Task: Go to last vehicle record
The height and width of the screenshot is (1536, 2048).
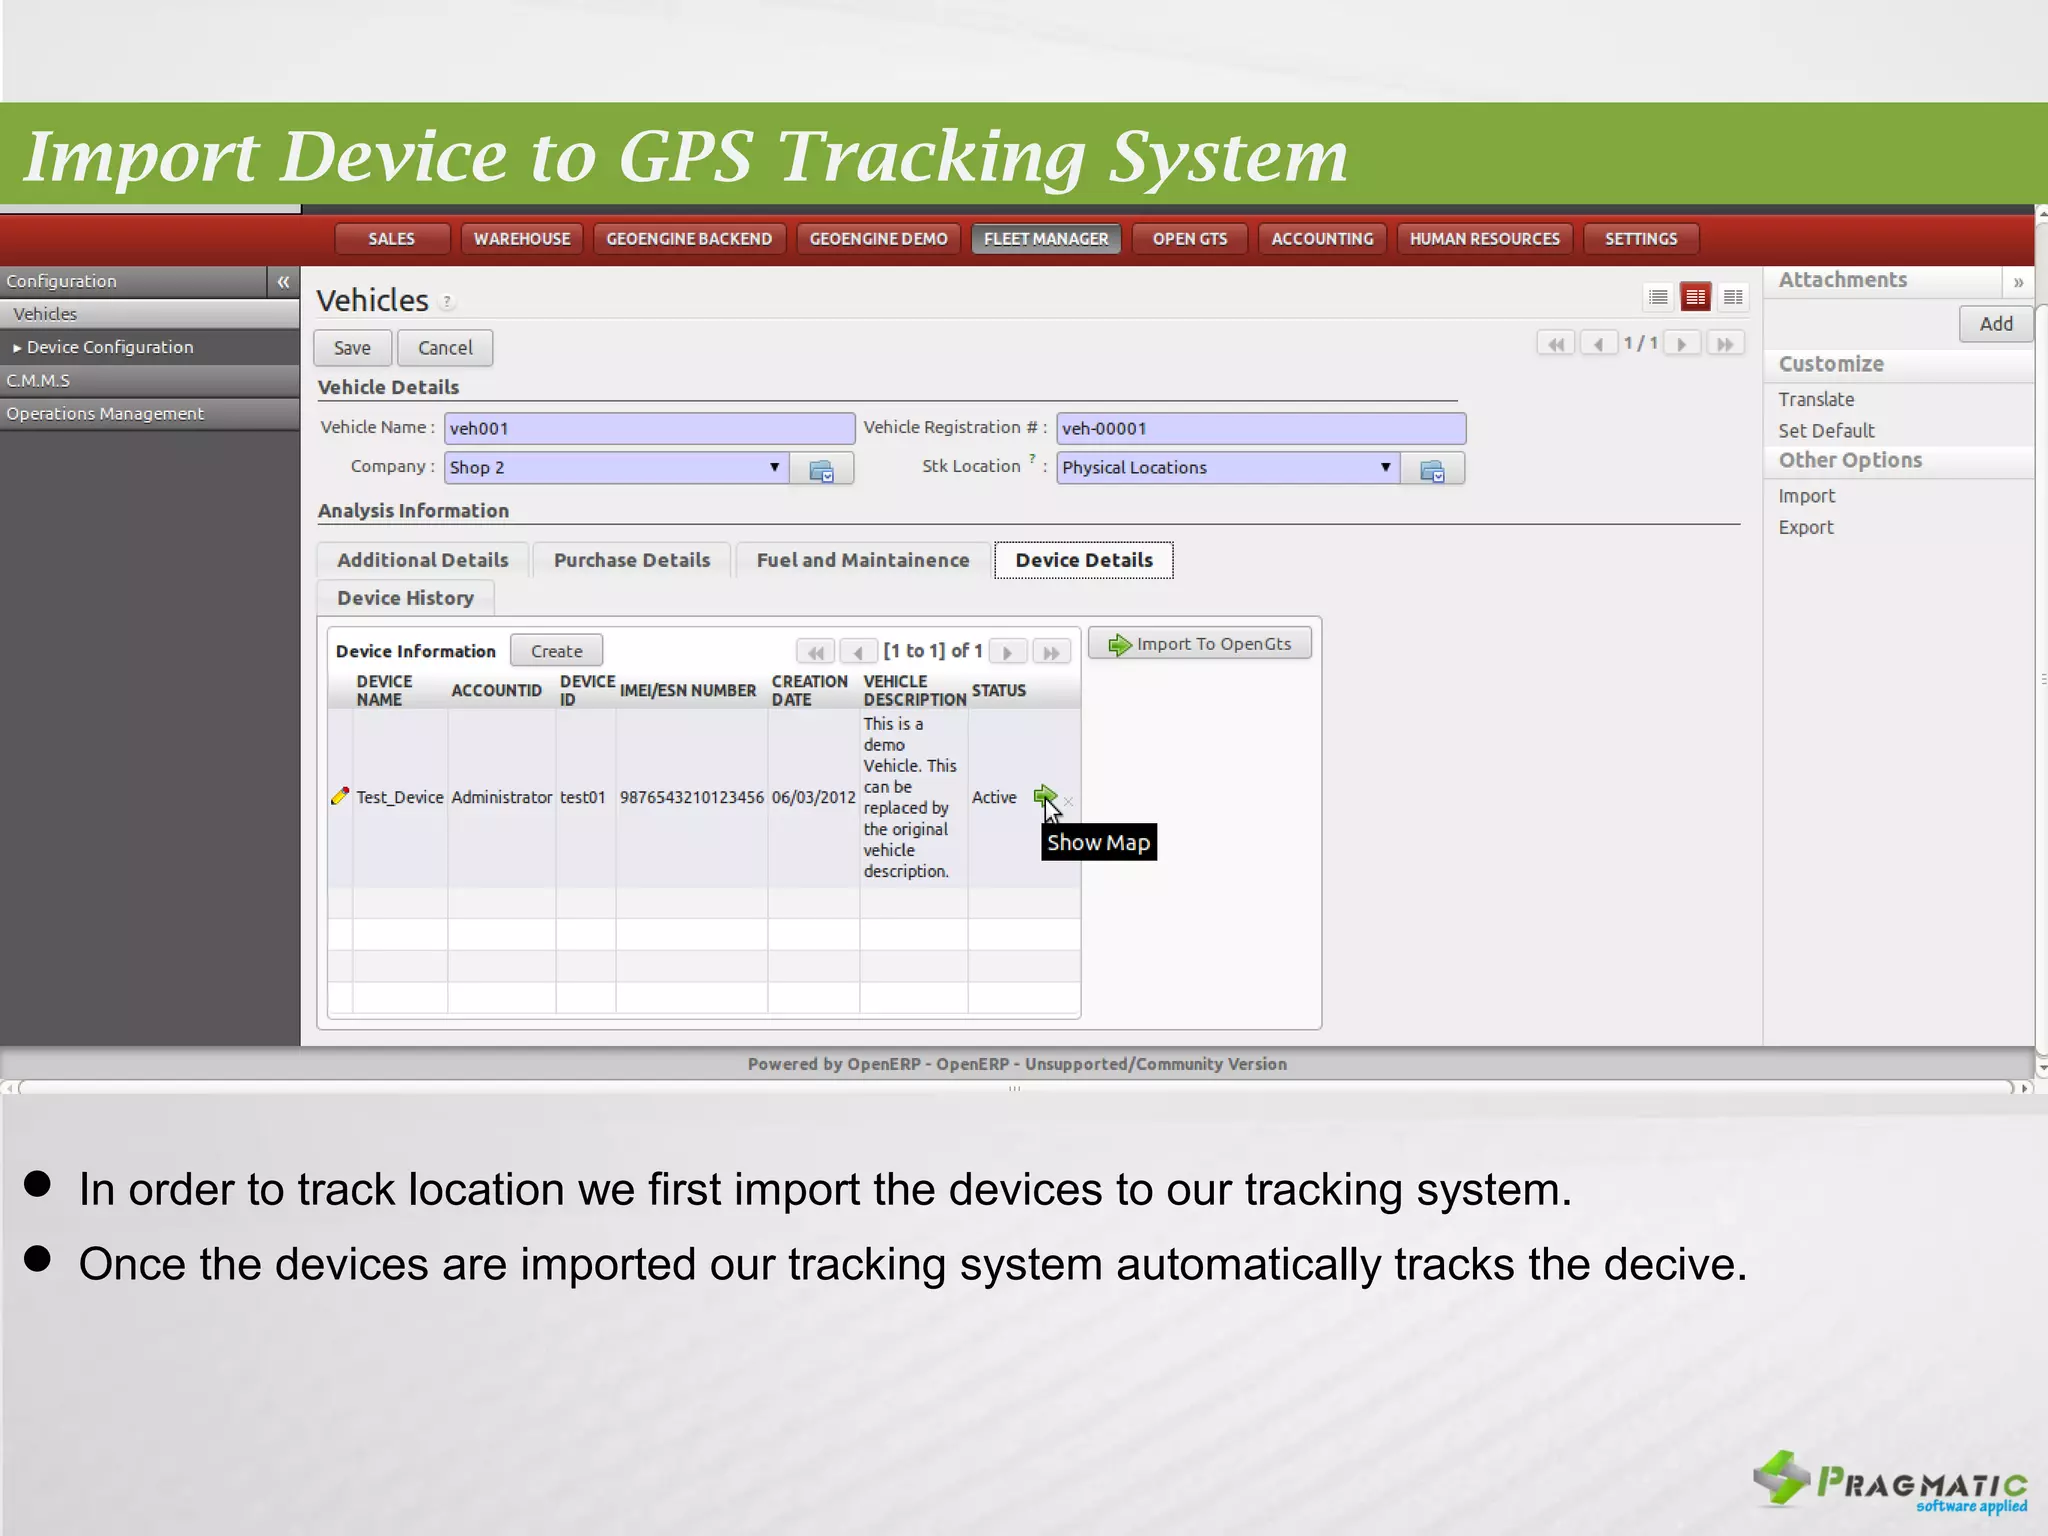Action: (1725, 344)
